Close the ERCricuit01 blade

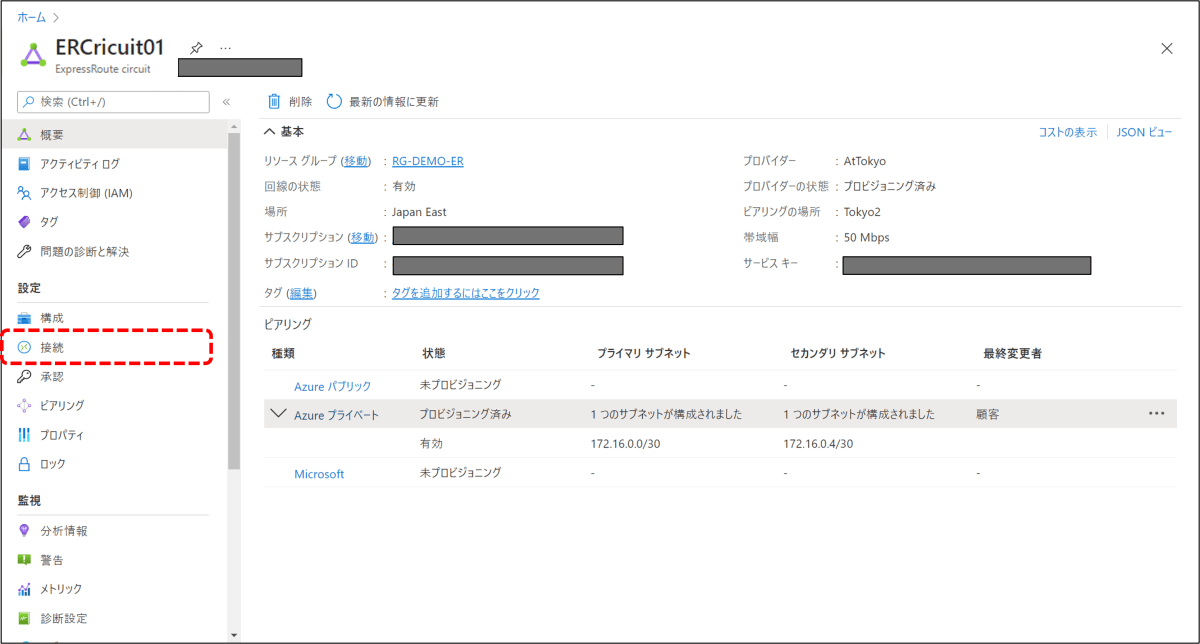[x=1166, y=48]
